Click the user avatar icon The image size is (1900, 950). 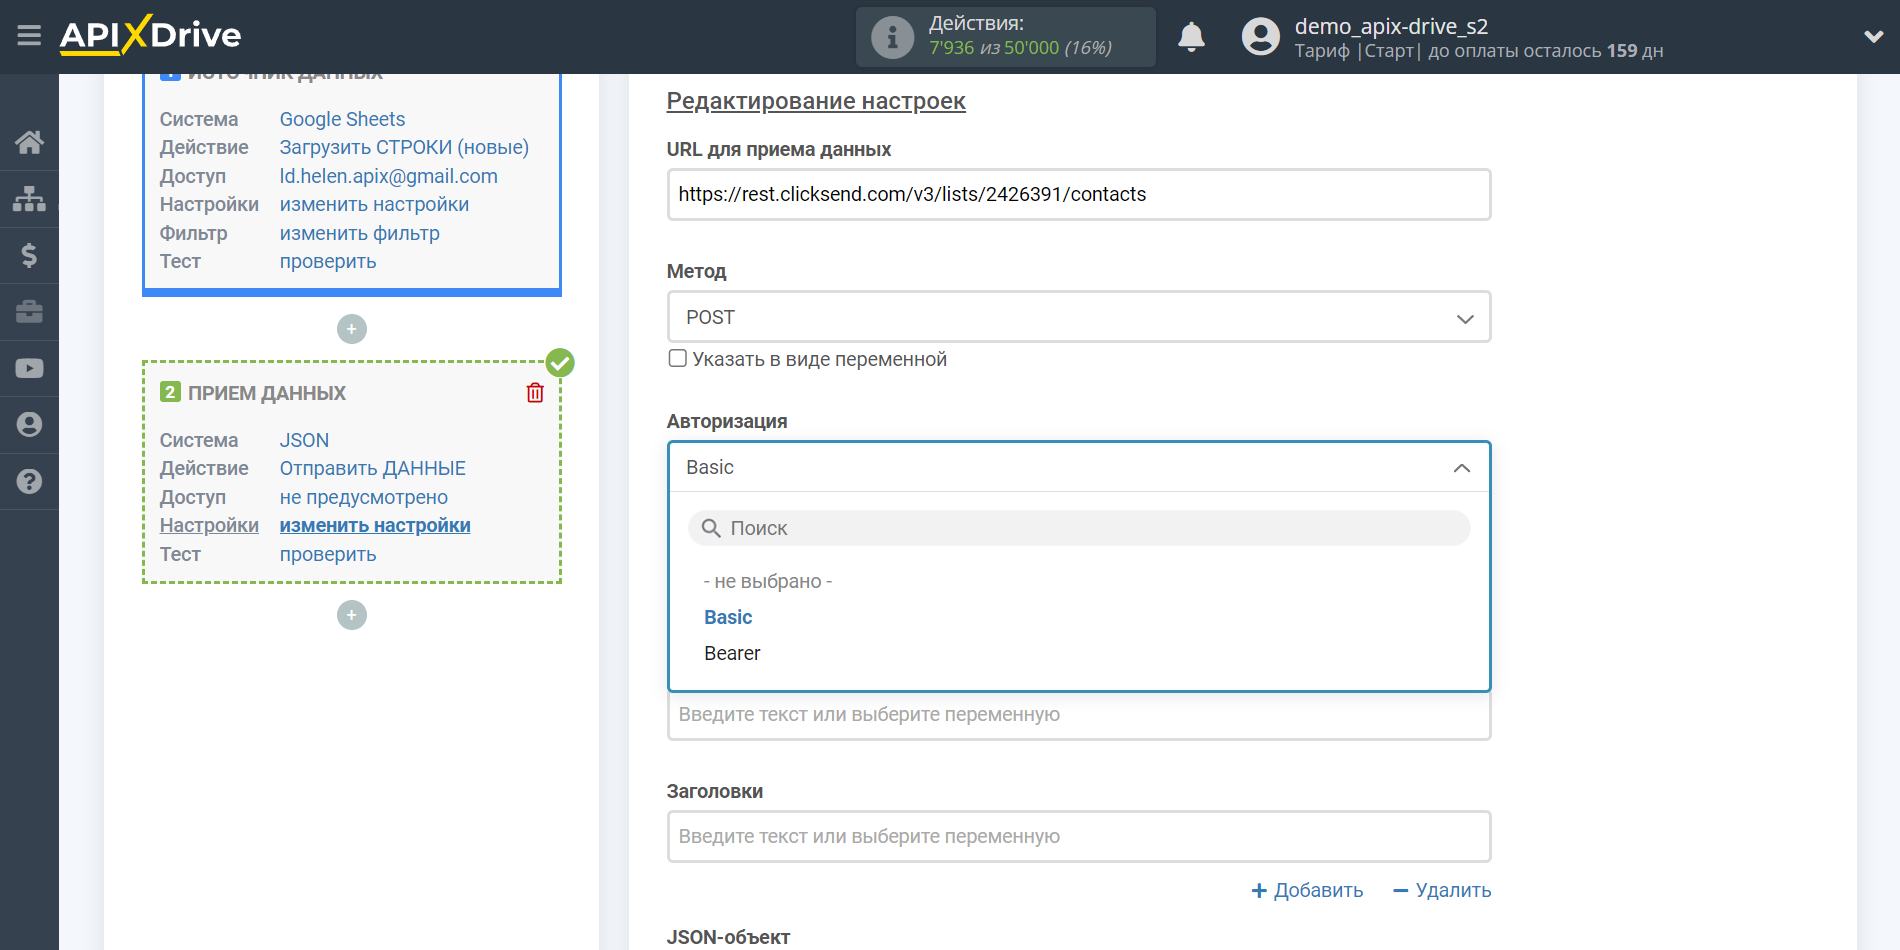coord(1260,37)
